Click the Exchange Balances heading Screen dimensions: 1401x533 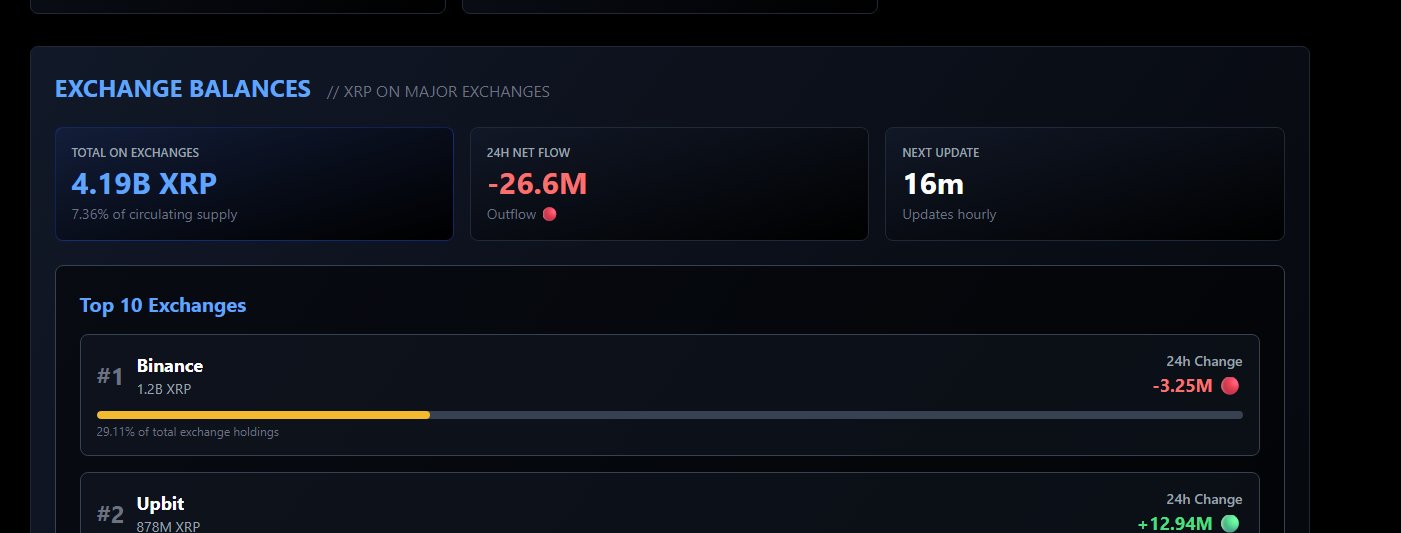click(x=183, y=89)
